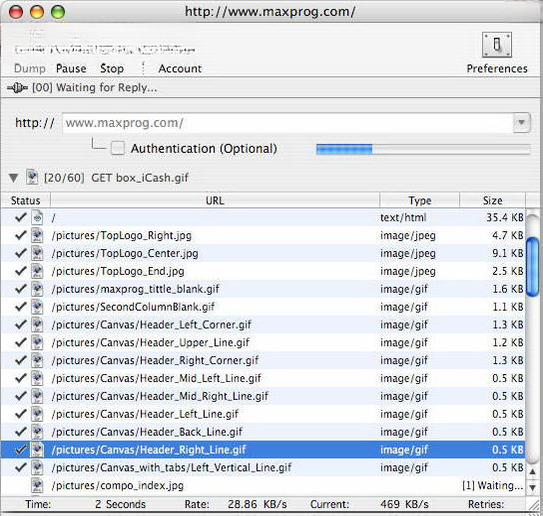Sort by the URL column header
This screenshot has width=543, height=516.
pyautogui.click(x=215, y=201)
